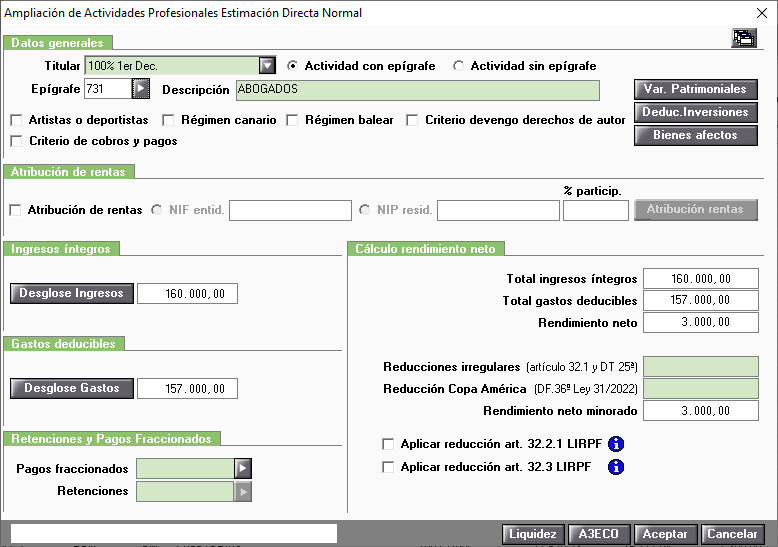
Task: Click Cancelar button
Action: [732, 534]
